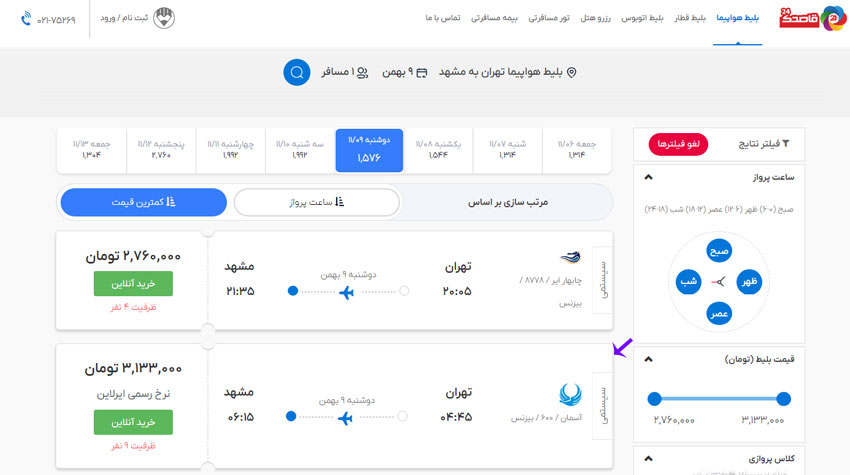Collapse the ساعت پرواز filter section
Image resolution: width=850 pixels, height=475 pixels.
pos(648,177)
